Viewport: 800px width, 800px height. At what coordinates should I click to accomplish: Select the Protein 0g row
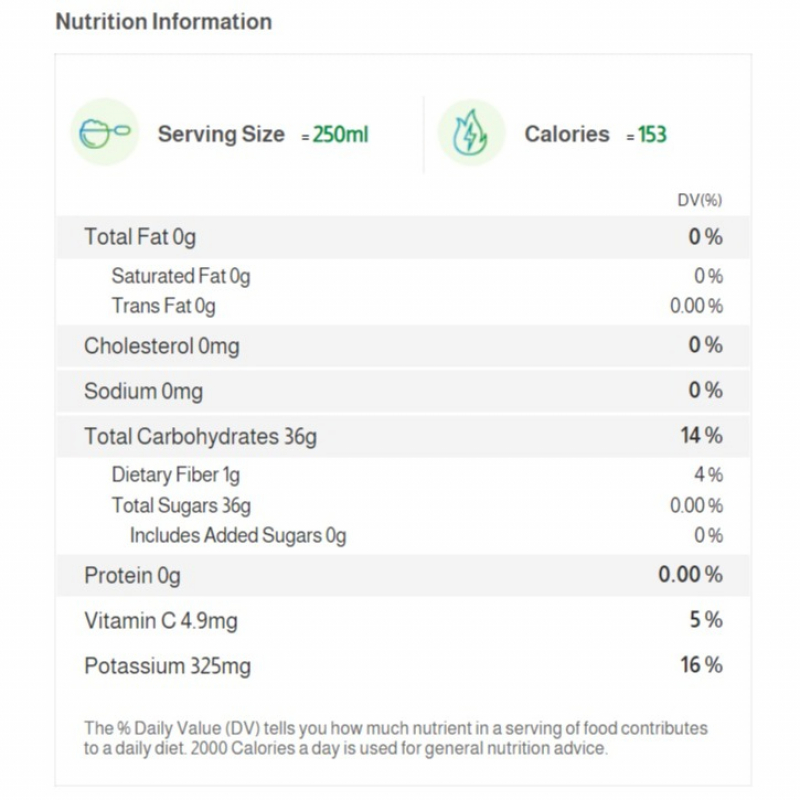tap(132, 575)
